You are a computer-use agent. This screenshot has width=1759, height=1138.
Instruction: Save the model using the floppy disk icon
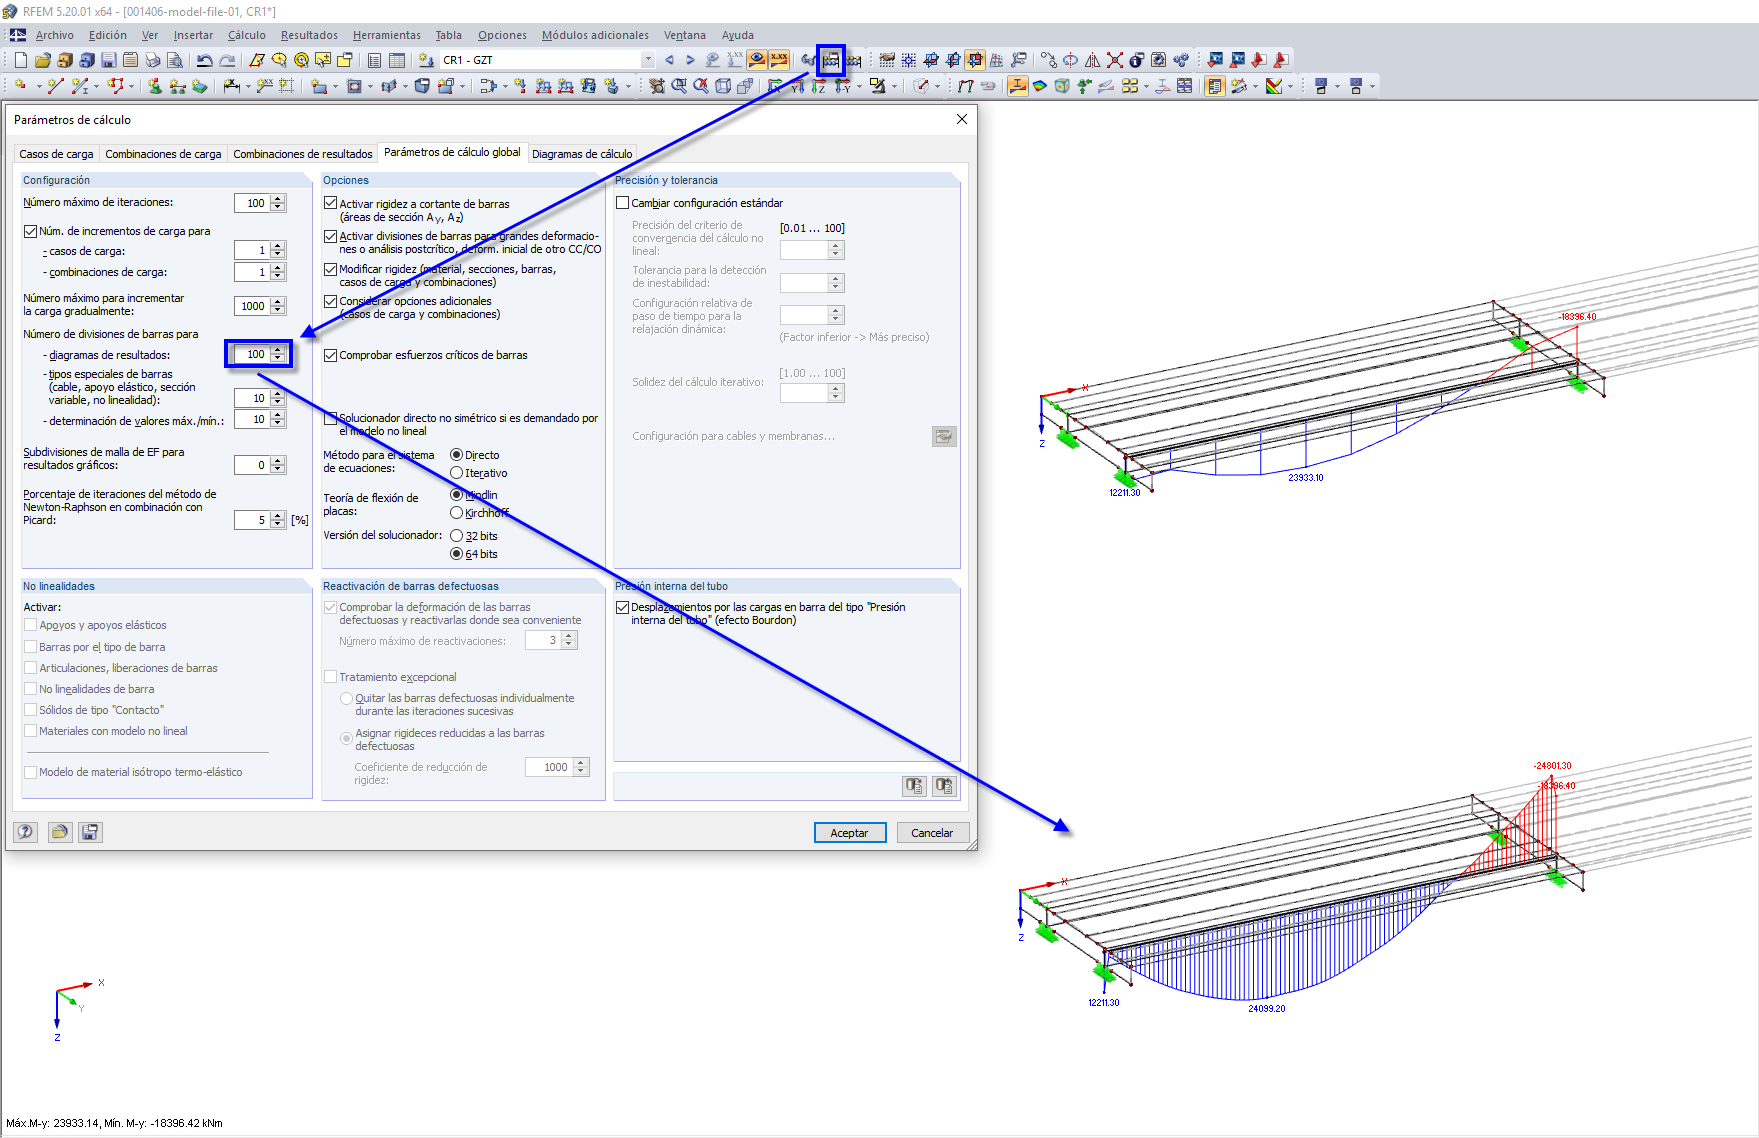[x=109, y=60]
